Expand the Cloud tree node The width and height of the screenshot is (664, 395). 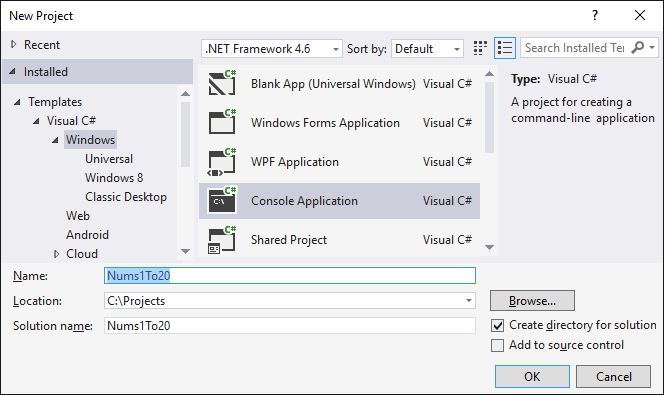click(x=56, y=254)
